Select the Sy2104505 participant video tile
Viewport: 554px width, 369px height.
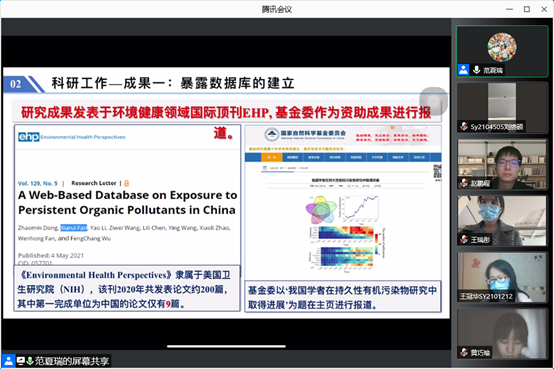click(x=502, y=108)
